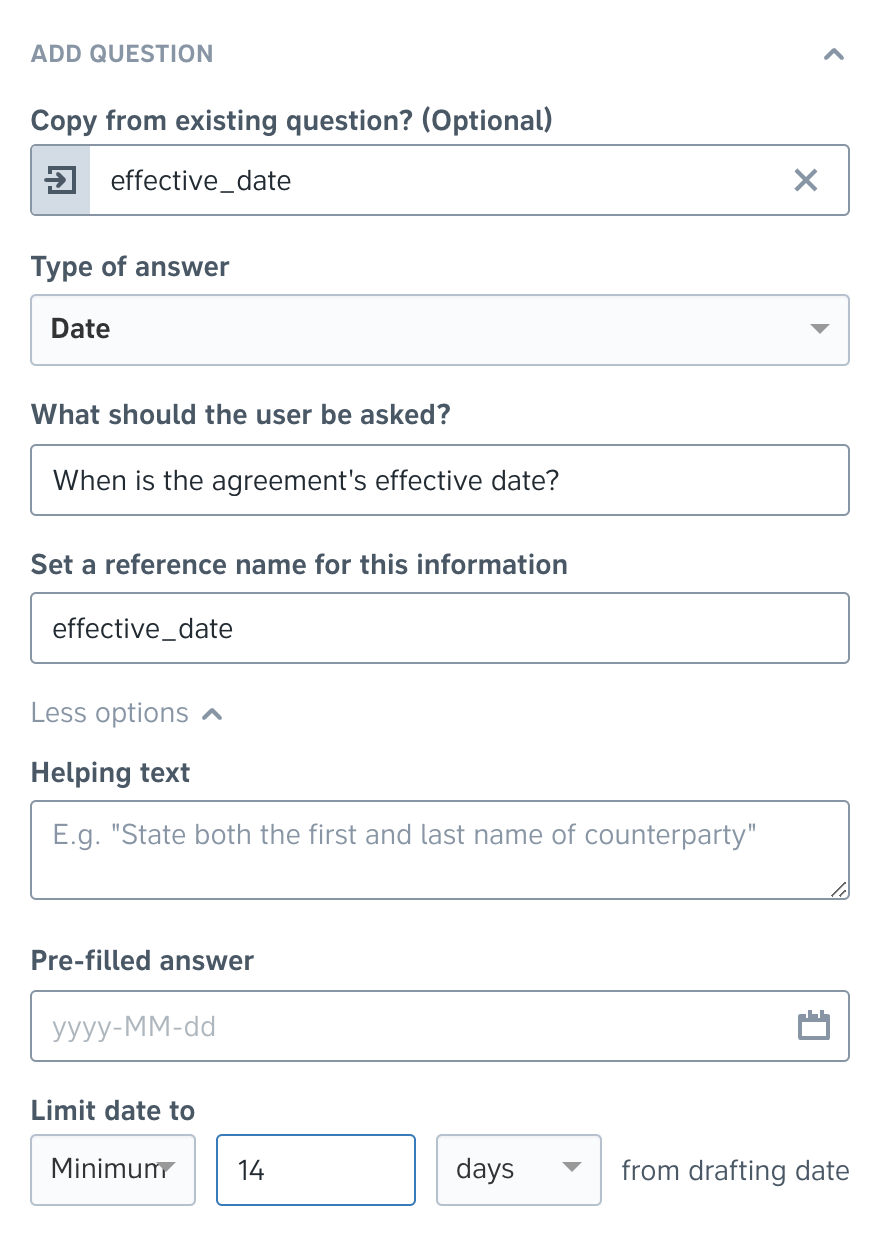
Task: Click the import icon beside the copy field
Action: (61, 181)
